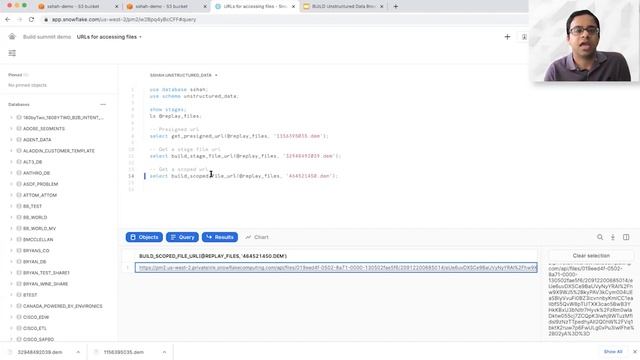Select the BTEST database
The image size is (640, 360).
click(x=30, y=295)
